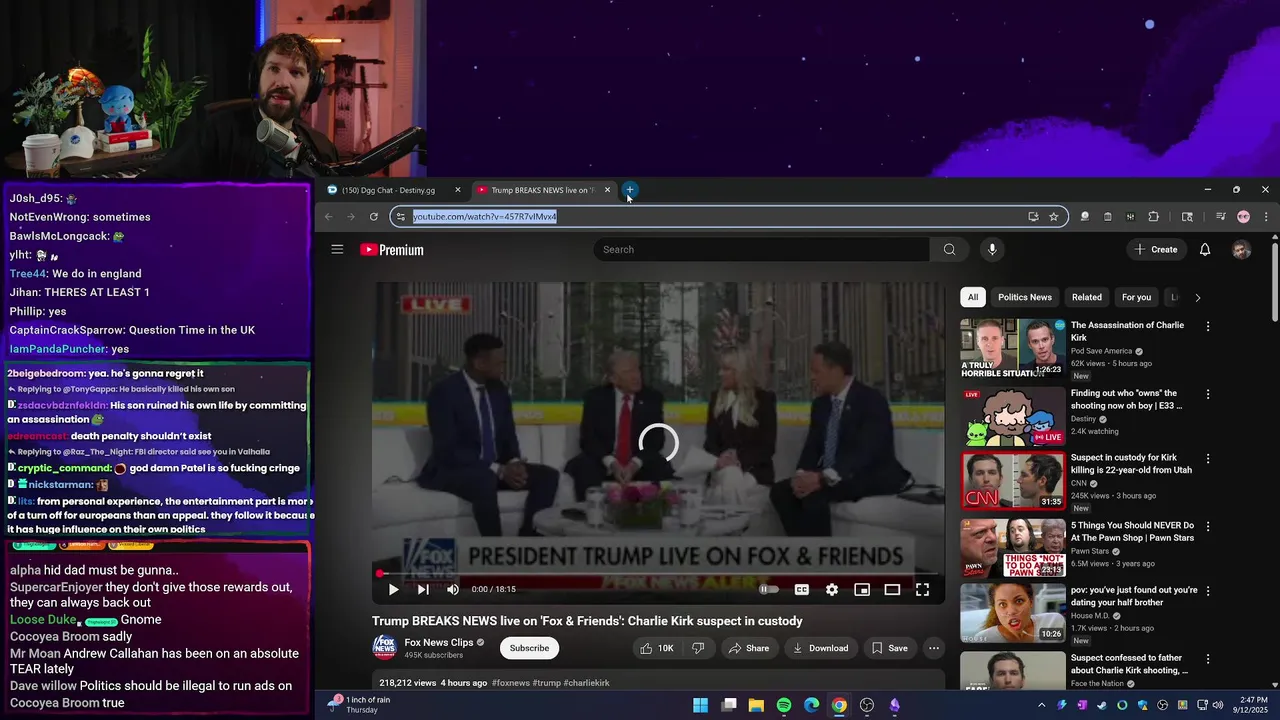1280x720 pixels.
Task: Open Windows Start menu
Action: coord(701,705)
